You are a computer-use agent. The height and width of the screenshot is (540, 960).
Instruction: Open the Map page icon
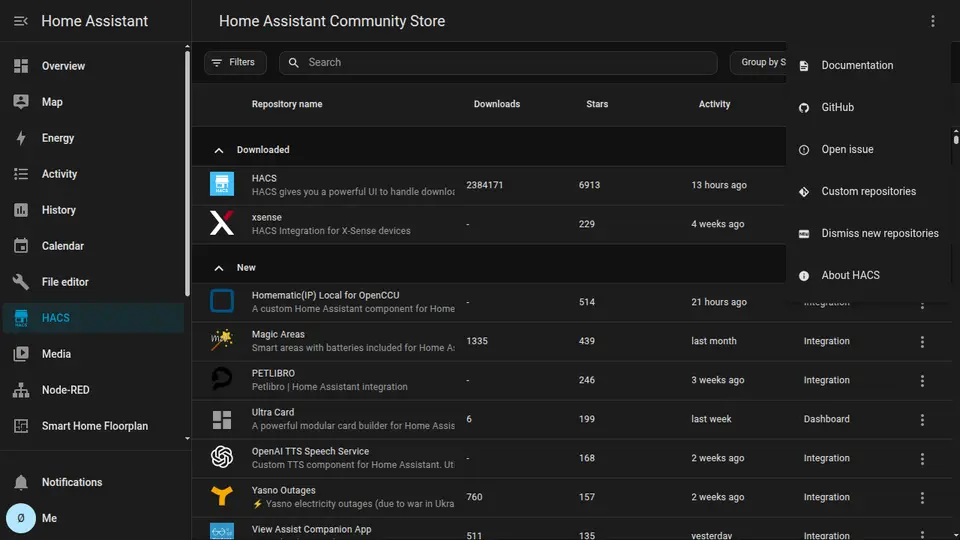coord(21,102)
